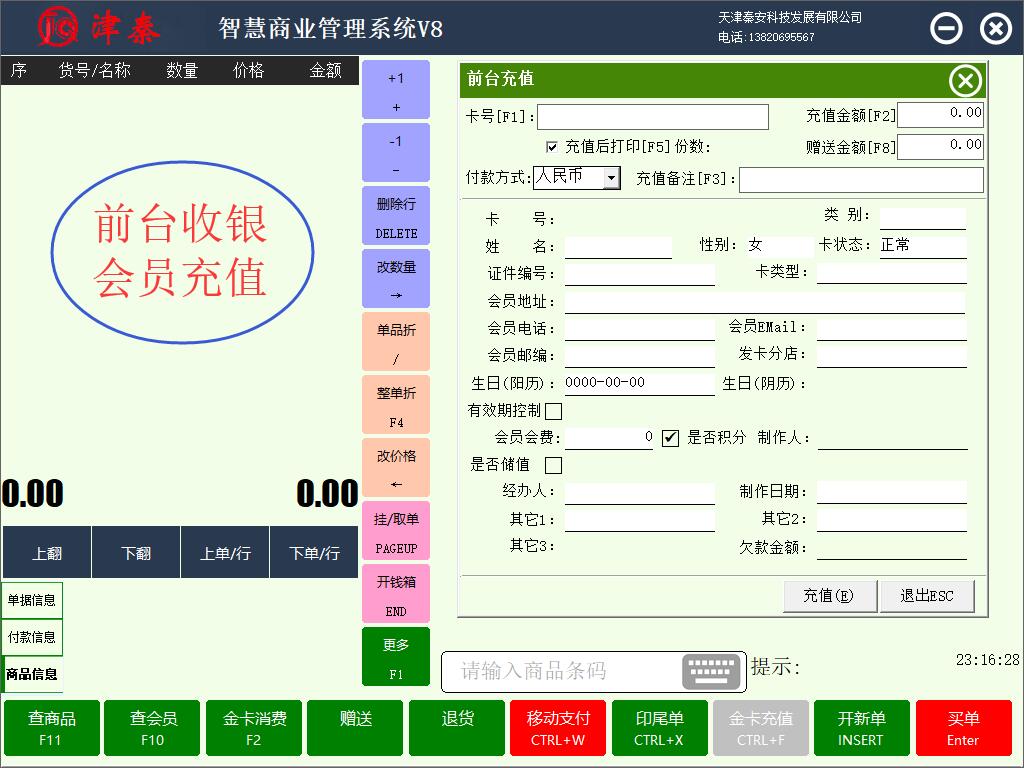The width and height of the screenshot is (1024, 768).
Task: Click the 卡号 card number input field
Action: coord(652,117)
